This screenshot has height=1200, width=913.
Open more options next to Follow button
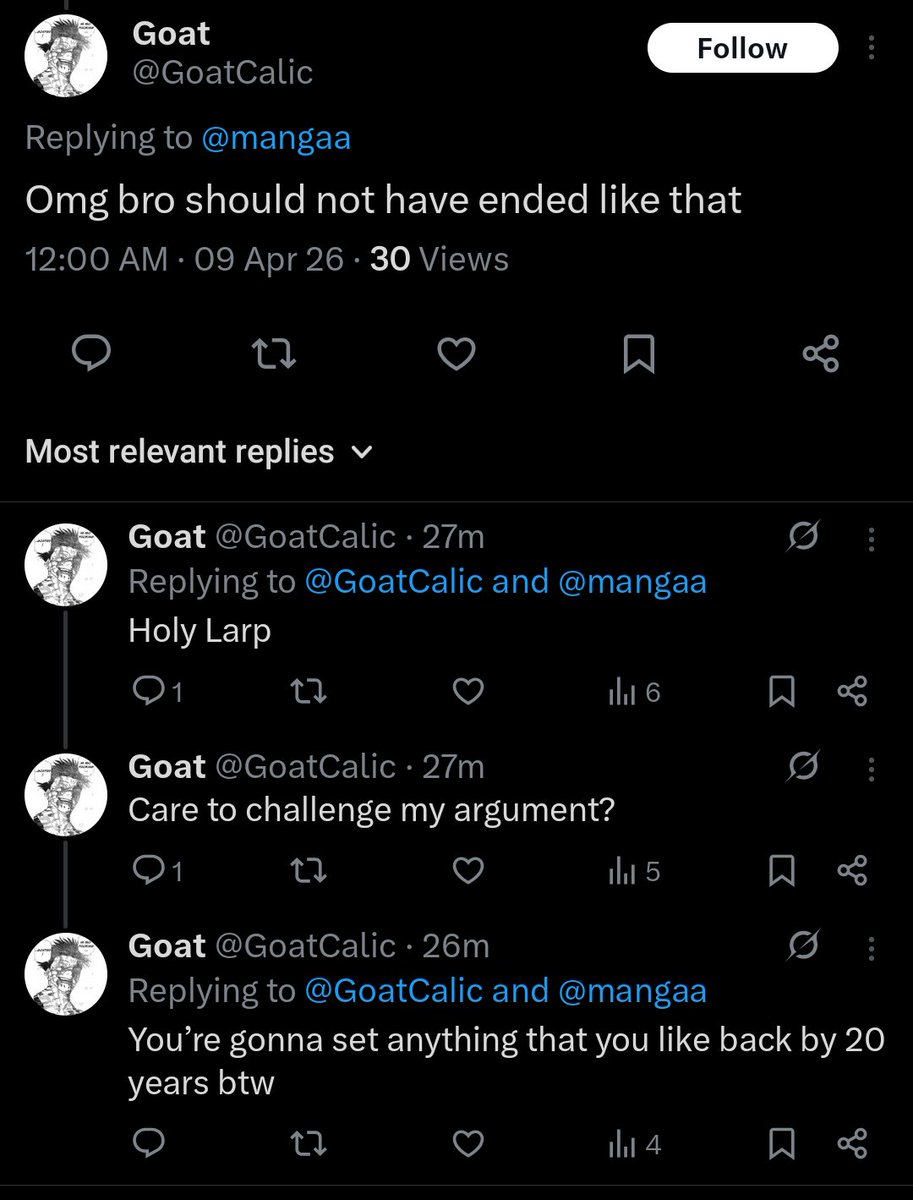coord(872,48)
